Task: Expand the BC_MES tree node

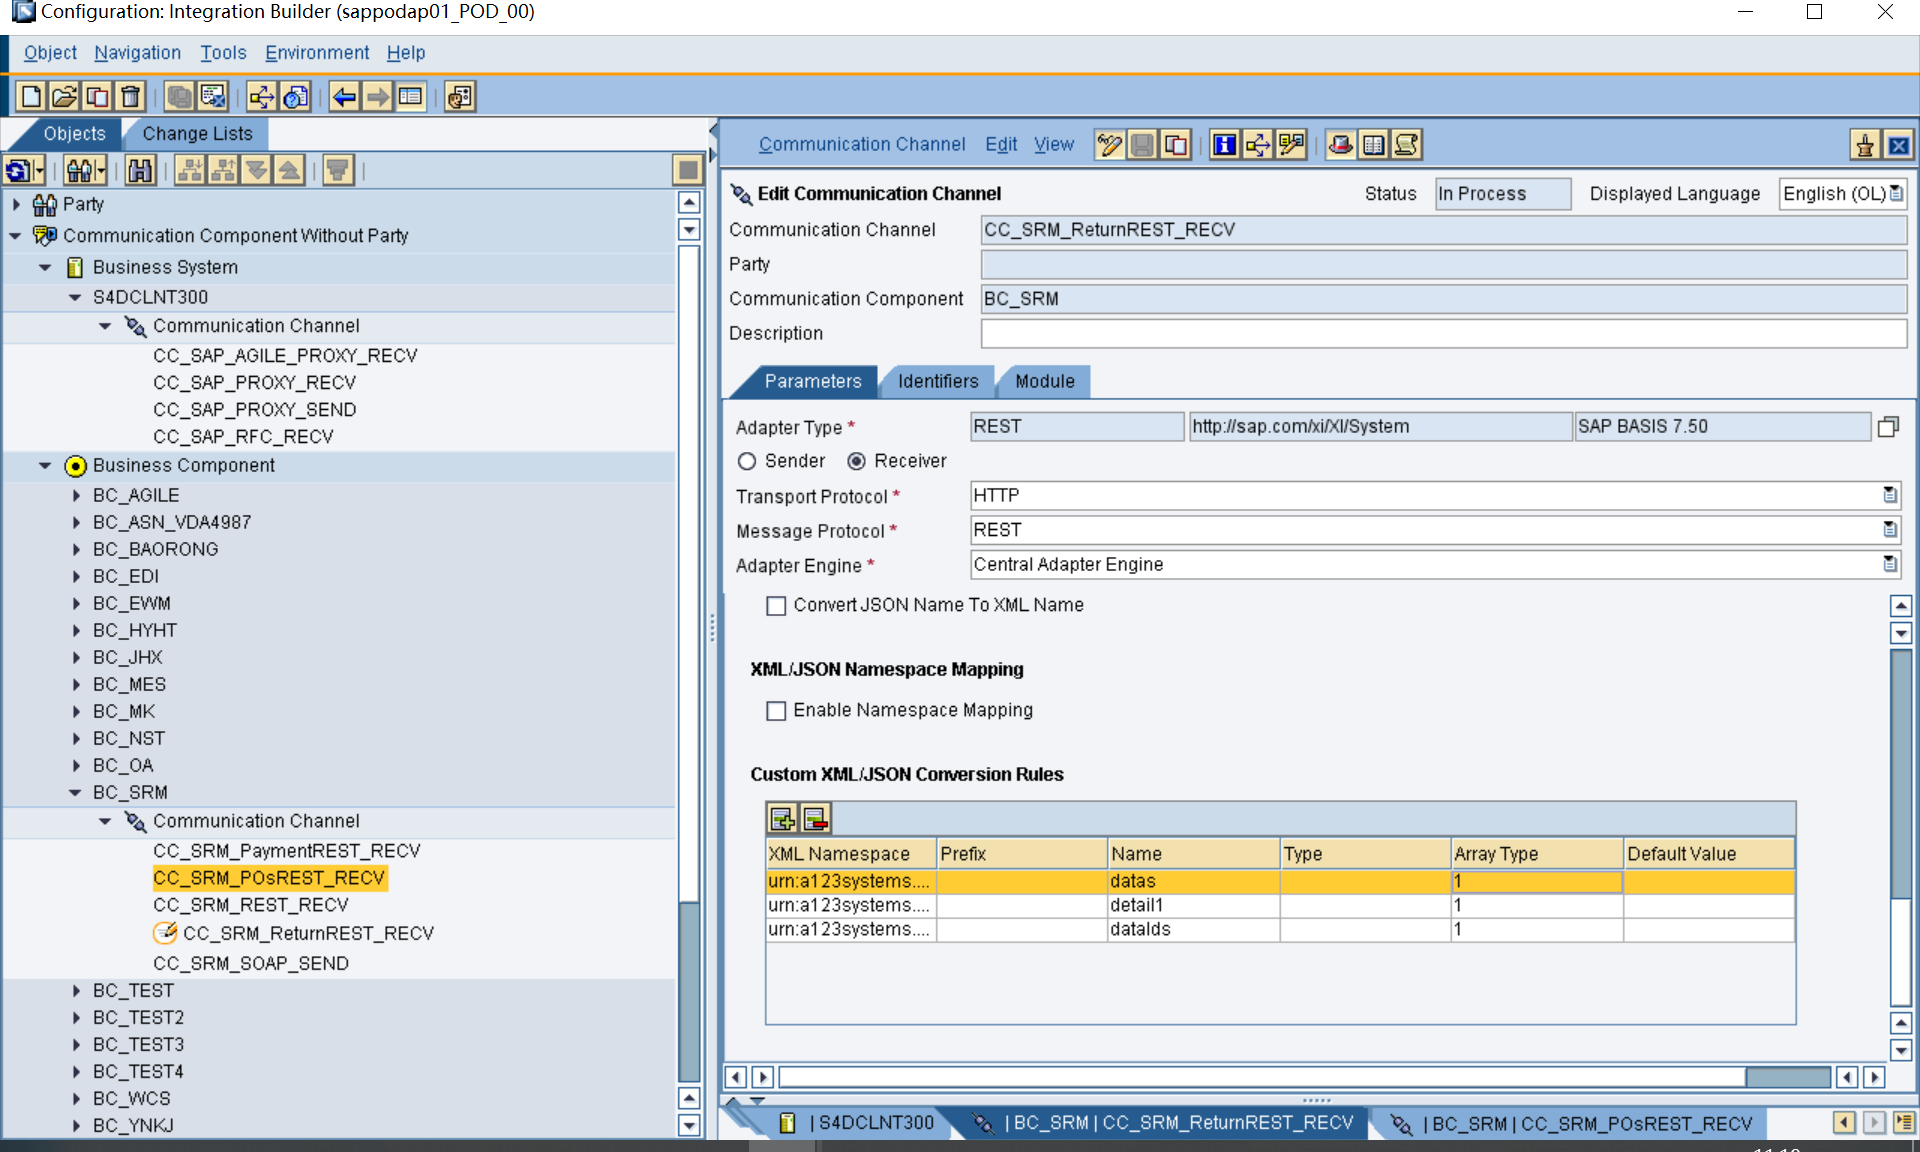Action: coord(76,684)
